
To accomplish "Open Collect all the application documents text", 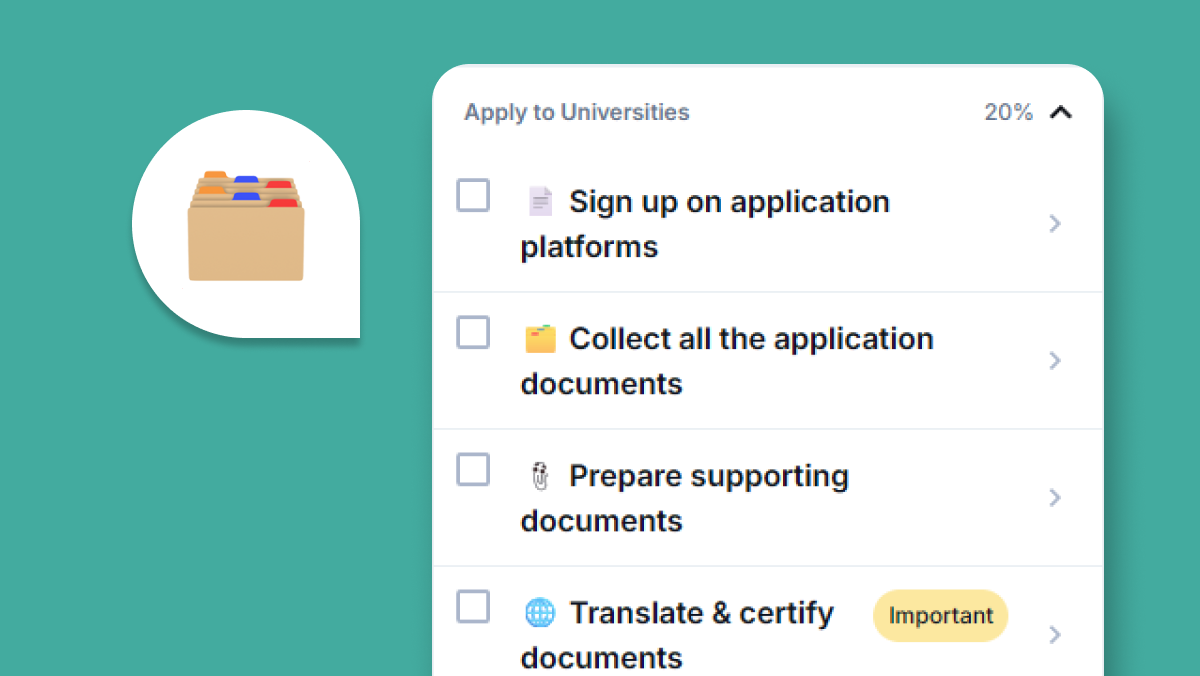I will click(750, 340).
